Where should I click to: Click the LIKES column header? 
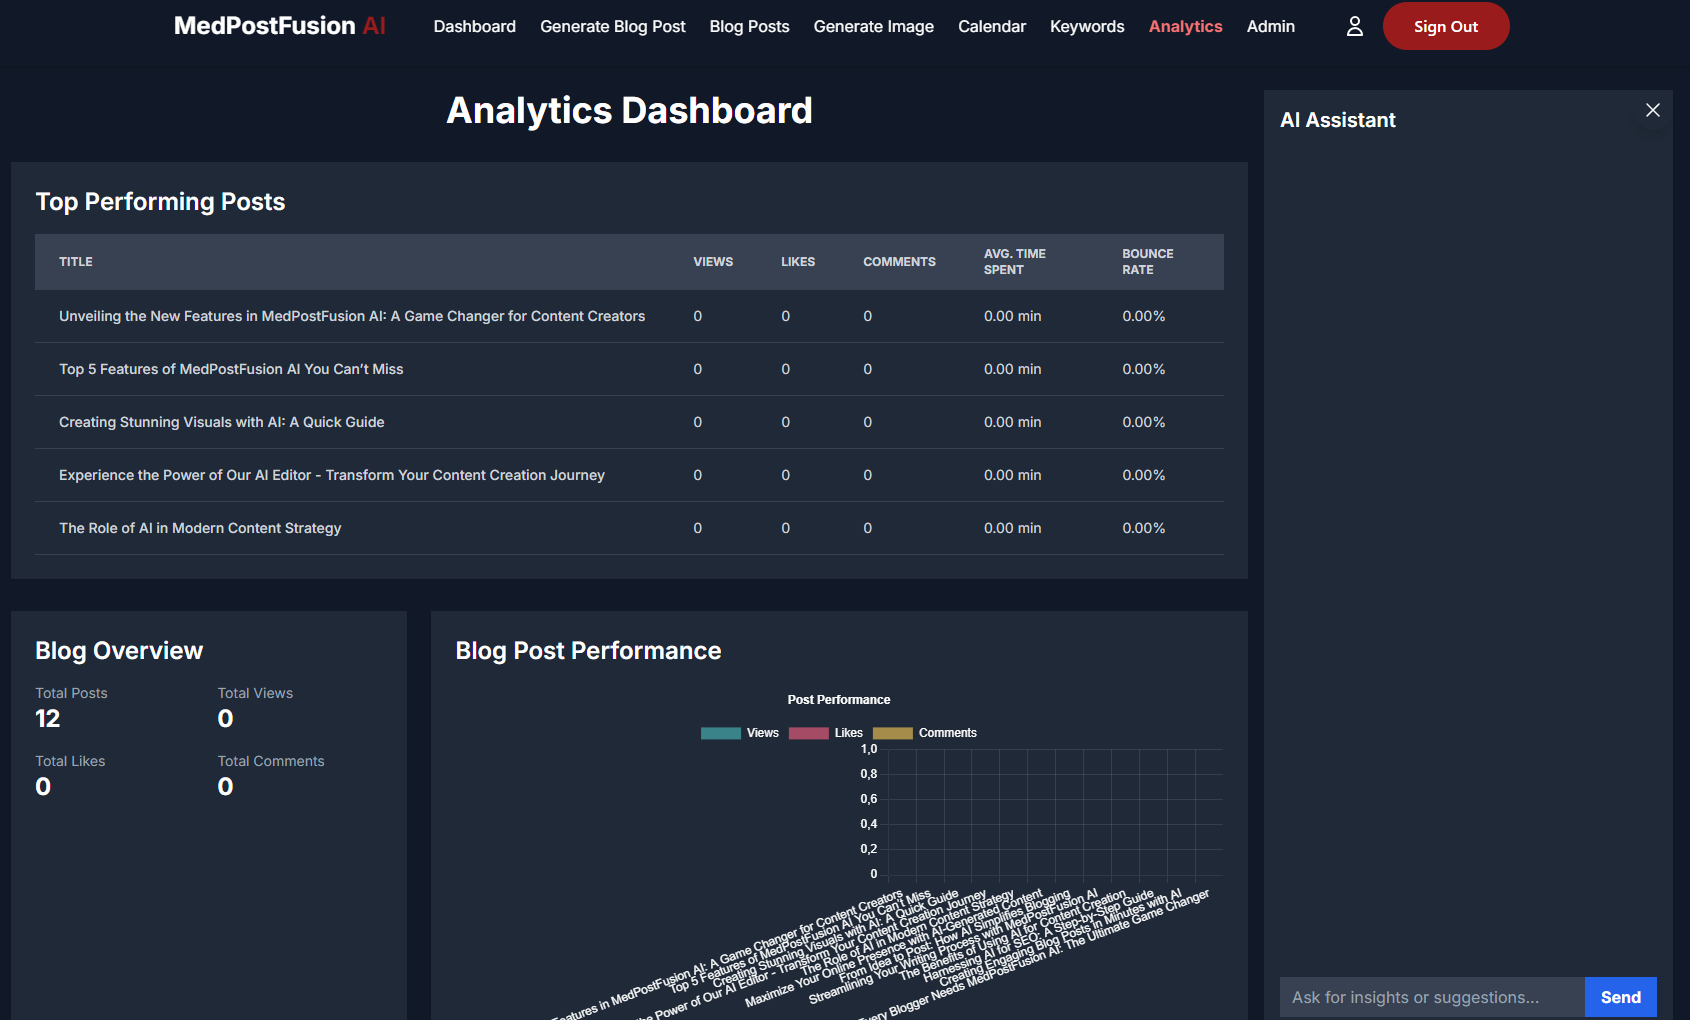798,262
